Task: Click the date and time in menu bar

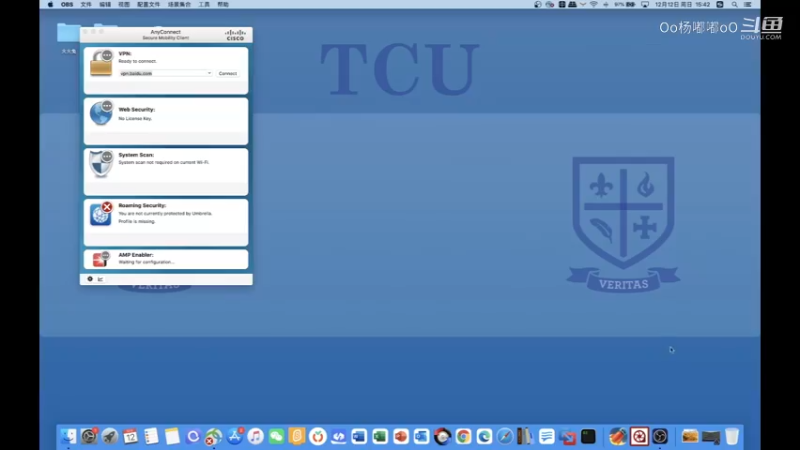Action: pyautogui.click(x=683, y=4)
